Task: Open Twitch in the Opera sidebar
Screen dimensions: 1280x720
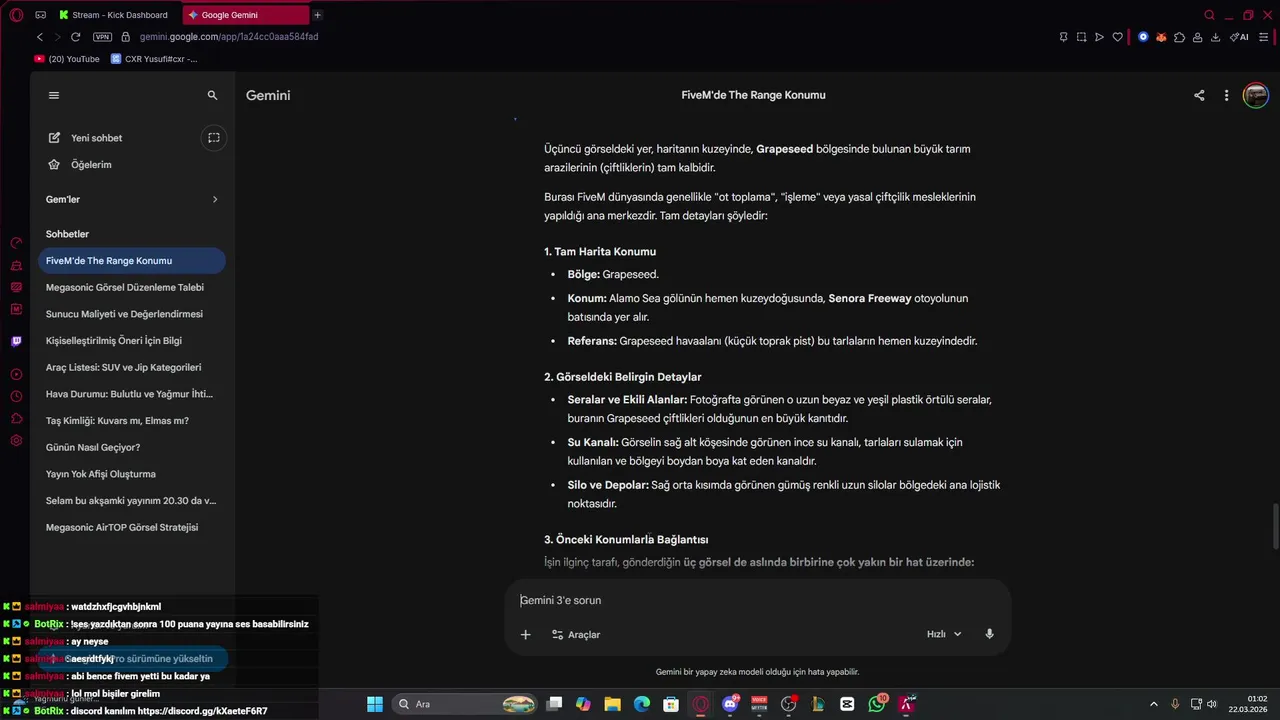Action: tap(16, 341)
